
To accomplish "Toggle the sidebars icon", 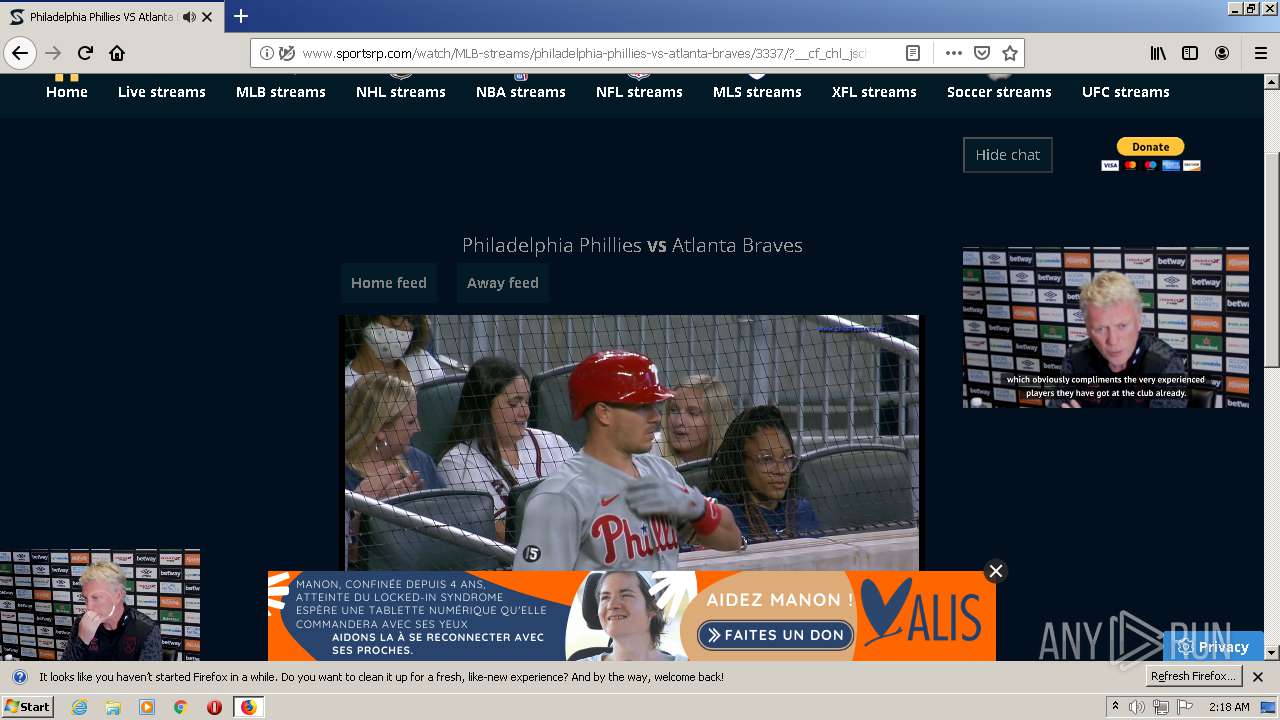I will click(1190, 53).
